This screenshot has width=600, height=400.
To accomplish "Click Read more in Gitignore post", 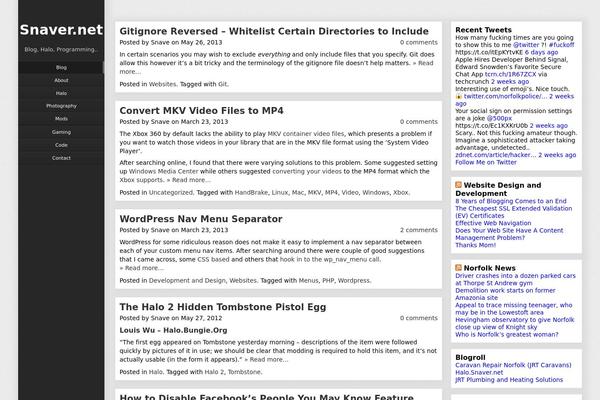I will pos(423,63).
